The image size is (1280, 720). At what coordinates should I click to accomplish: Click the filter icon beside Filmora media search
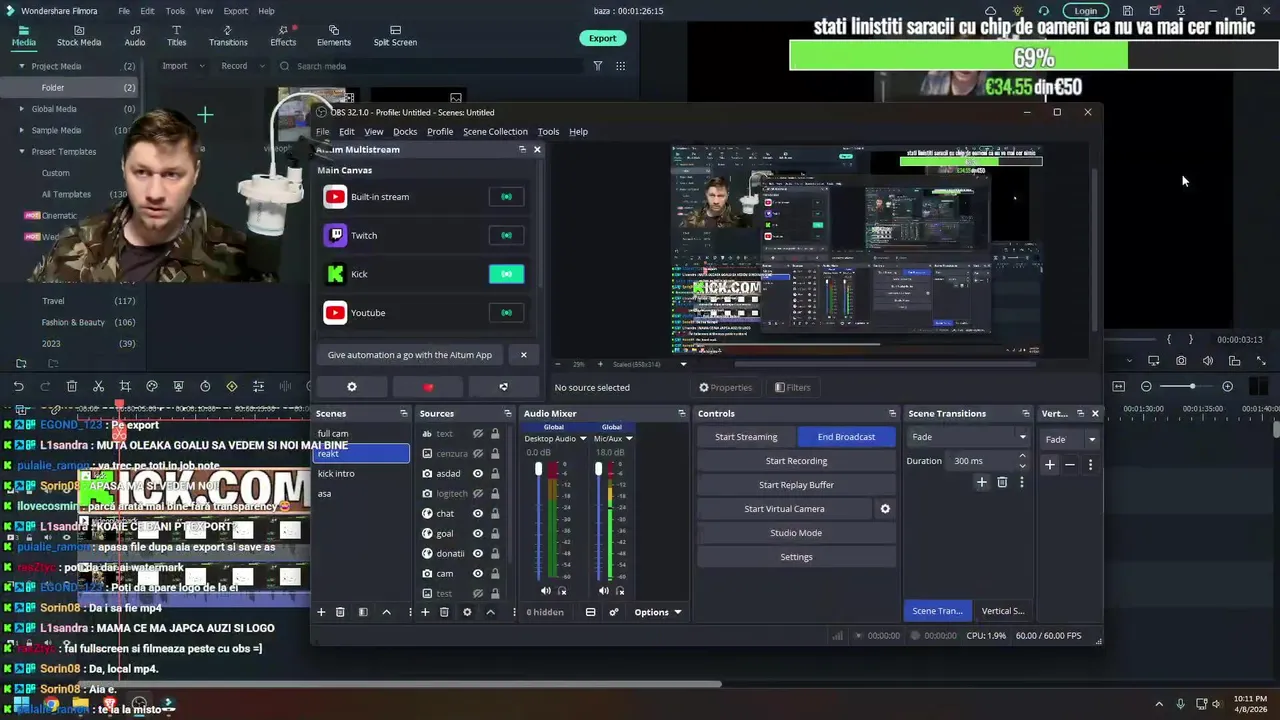[x=598, y=66]
